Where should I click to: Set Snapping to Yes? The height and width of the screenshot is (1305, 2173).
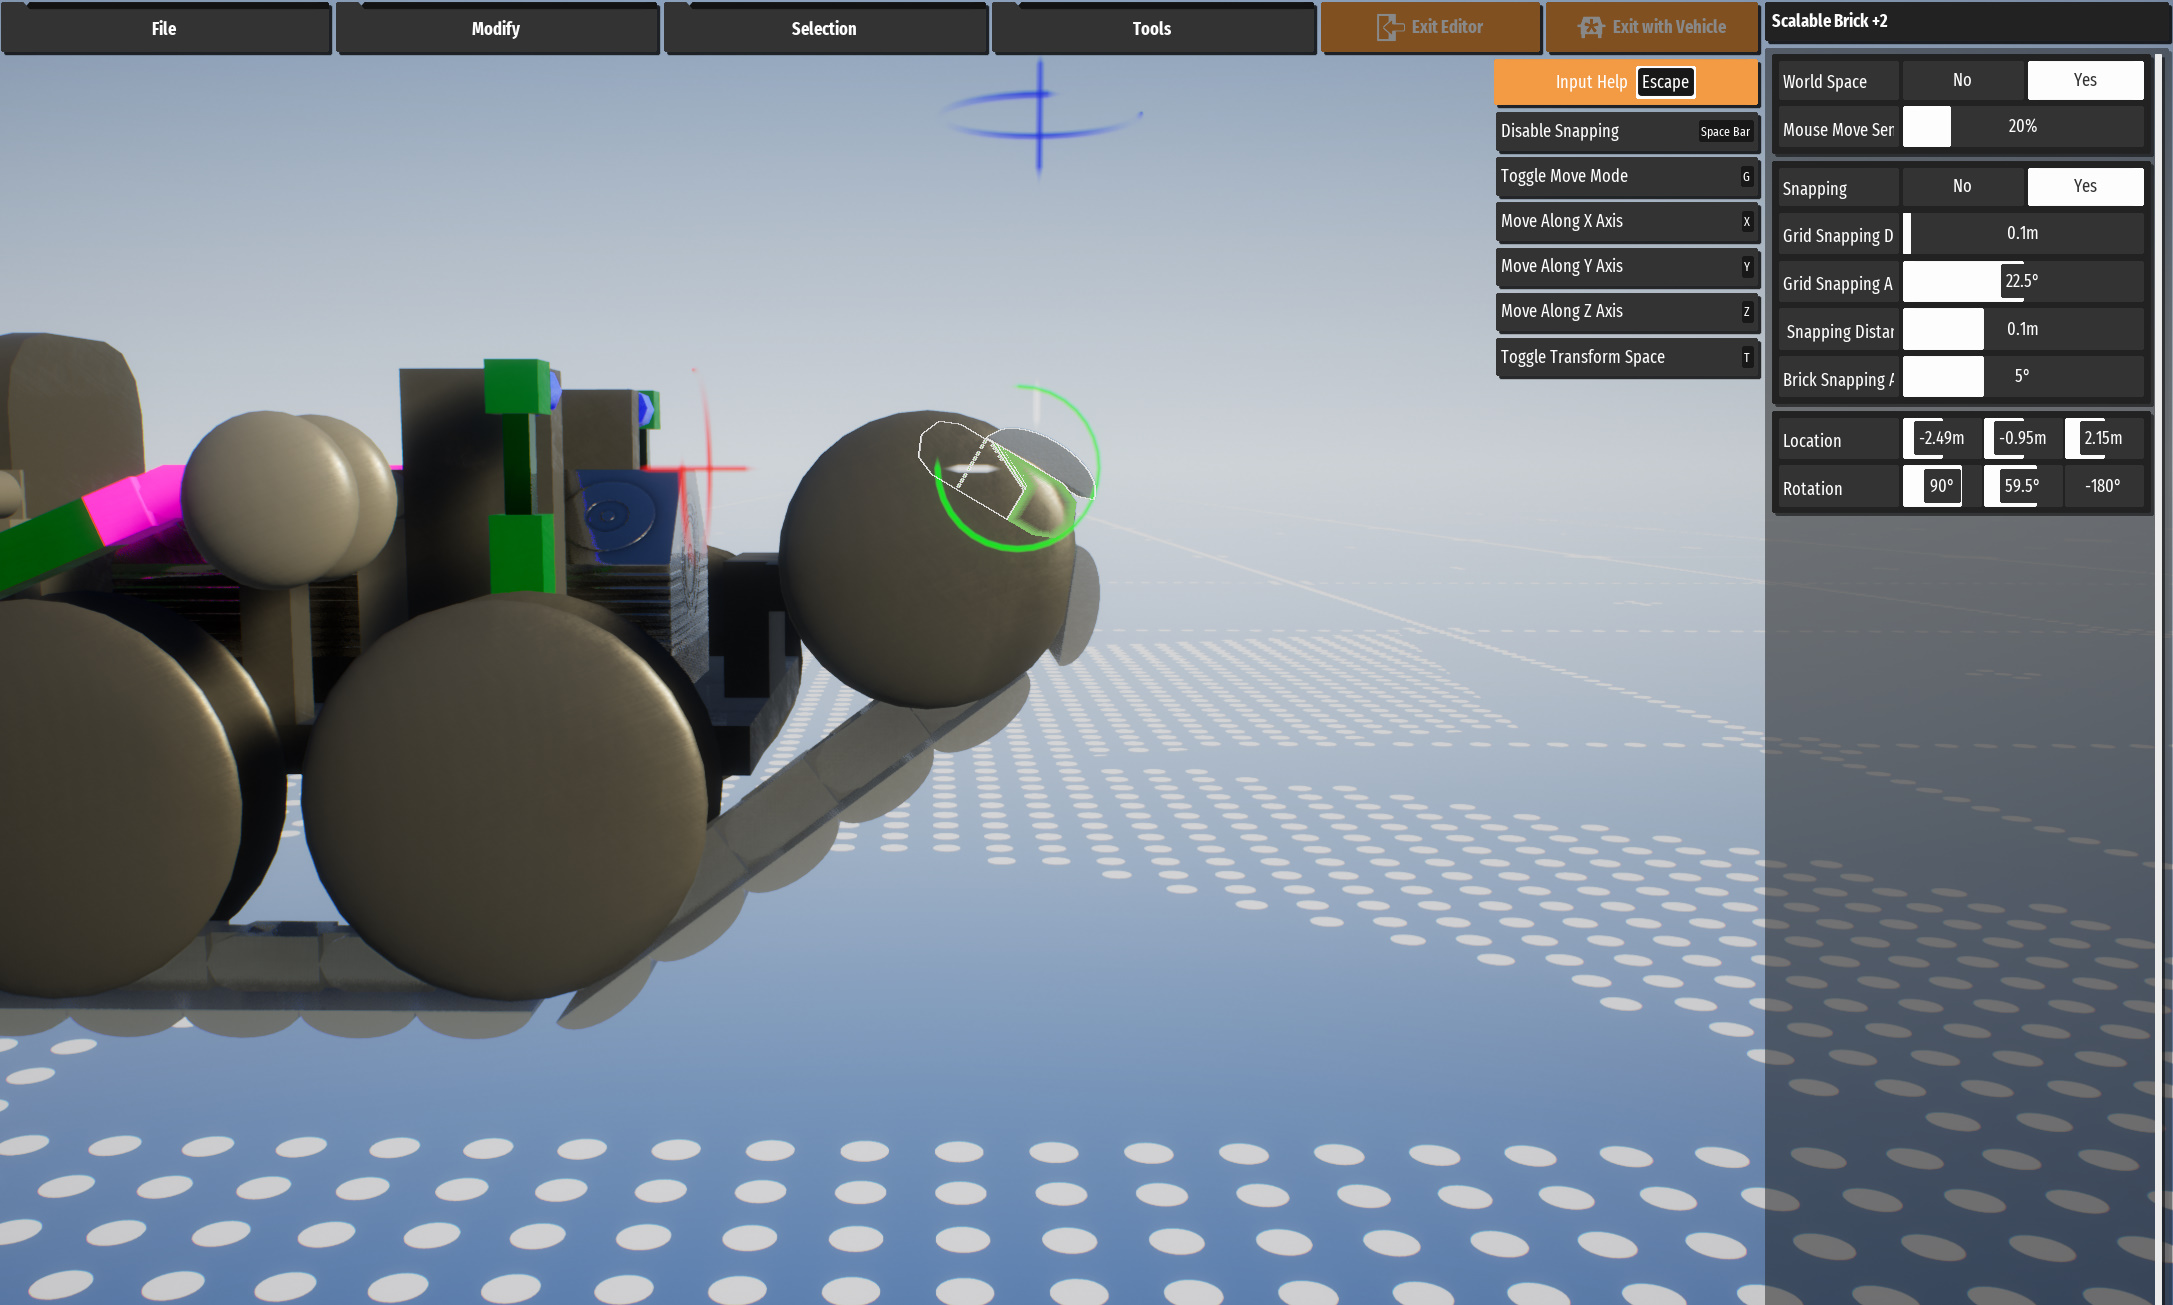tap(2085, 186)
